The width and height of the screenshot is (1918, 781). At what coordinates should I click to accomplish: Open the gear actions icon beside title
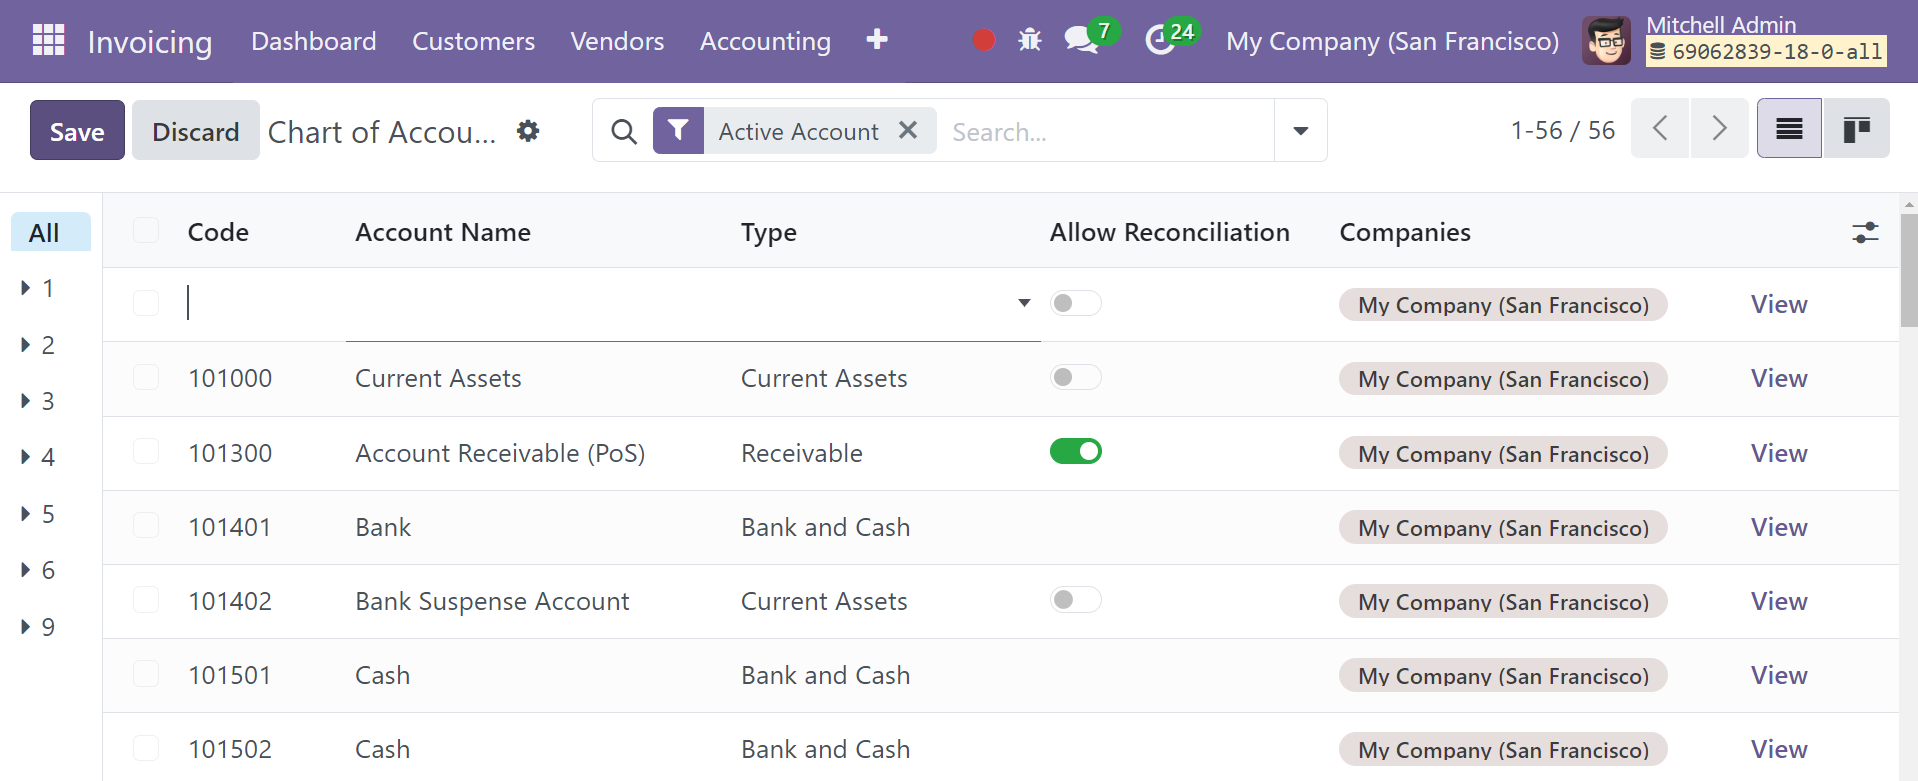(528, 131)
